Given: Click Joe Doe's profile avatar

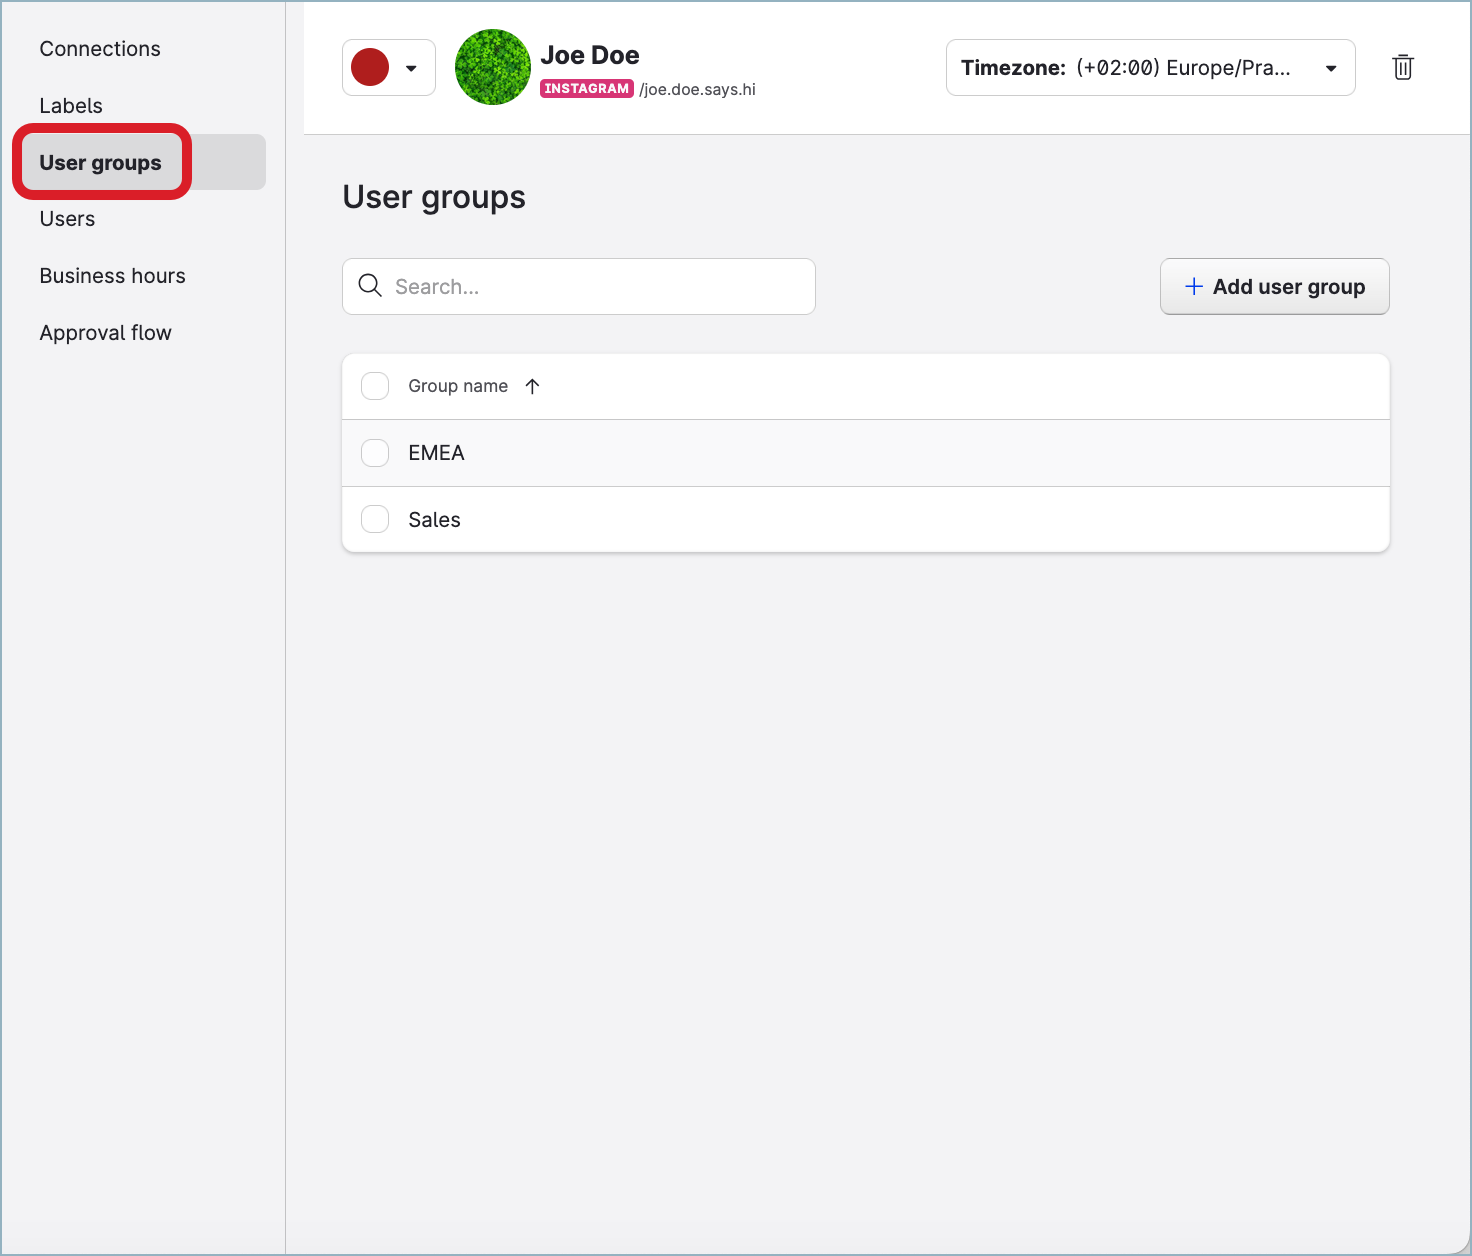Looking at the screenshot, I should (492, 67).
